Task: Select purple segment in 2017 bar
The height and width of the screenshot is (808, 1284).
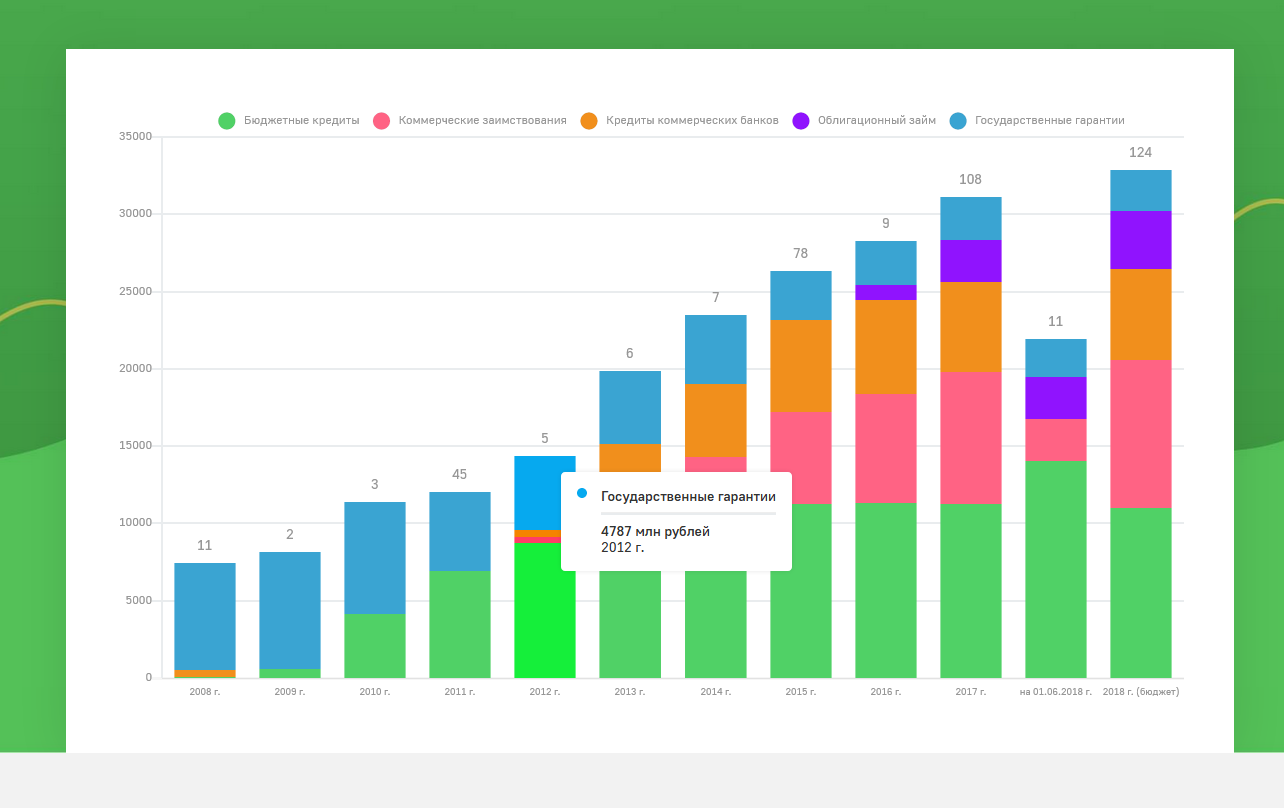Action: (x=970, y=261)
